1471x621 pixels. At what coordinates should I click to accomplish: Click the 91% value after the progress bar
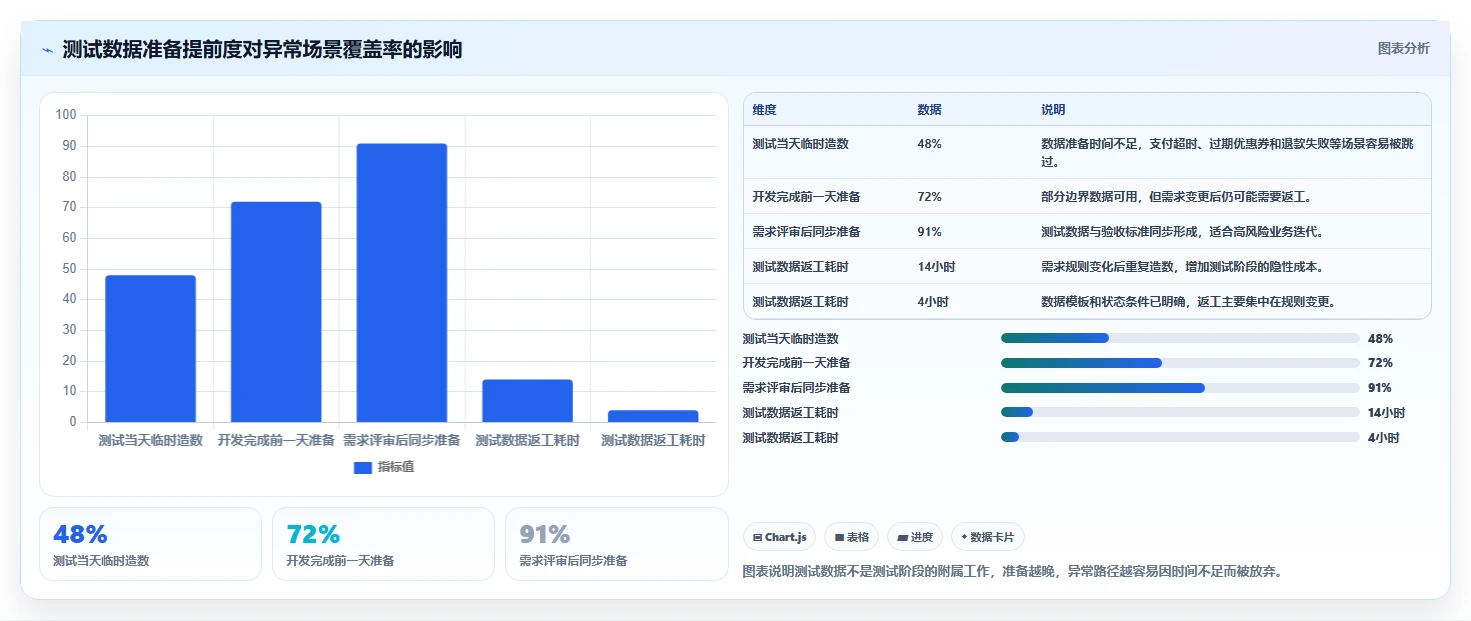pos(1380,388)
